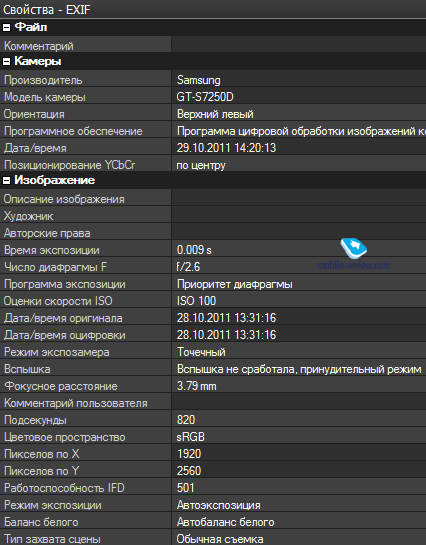
Task: Select the Программное обеспечение row
Action: point(213,131)
